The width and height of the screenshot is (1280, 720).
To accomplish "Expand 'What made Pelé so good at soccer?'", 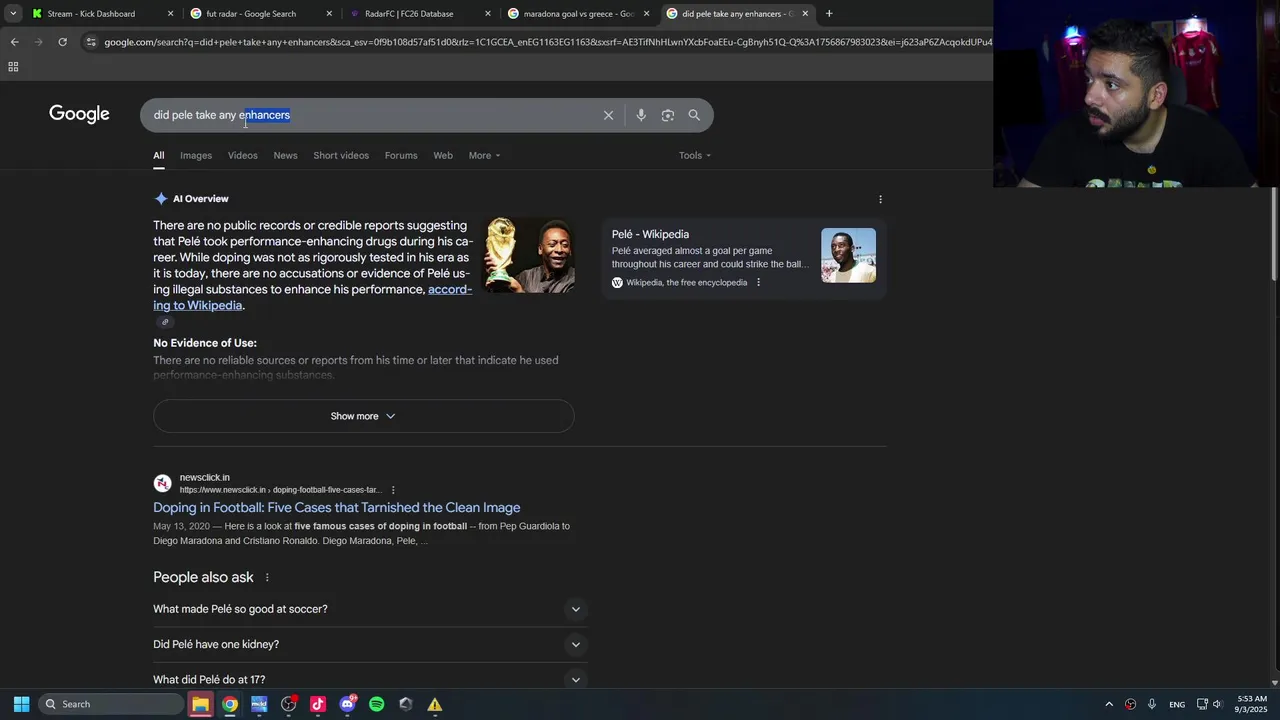I will point(369,609).
